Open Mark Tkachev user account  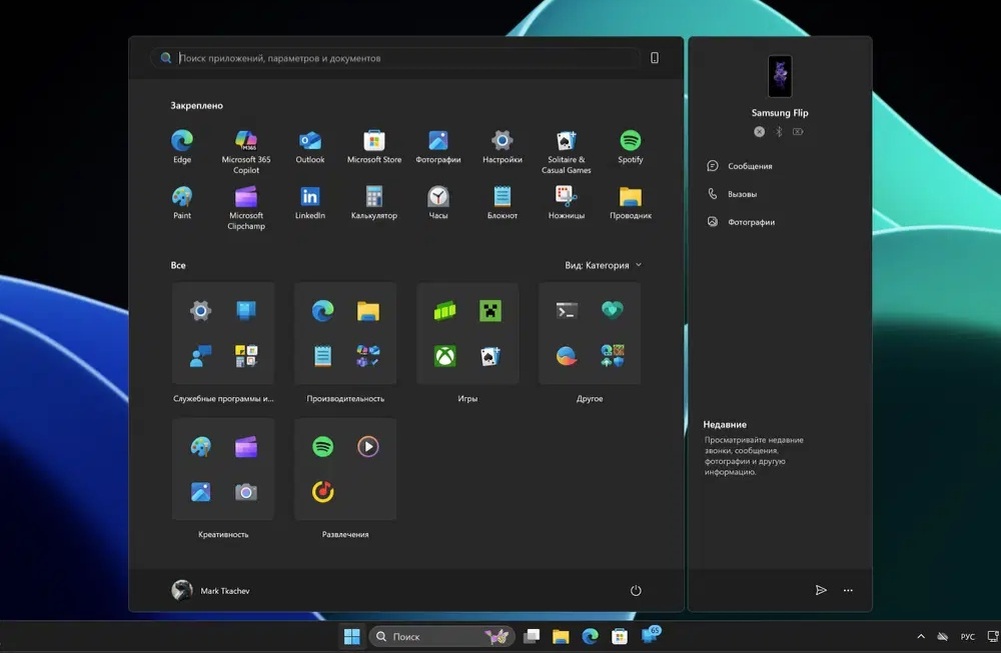pos(211,590)
